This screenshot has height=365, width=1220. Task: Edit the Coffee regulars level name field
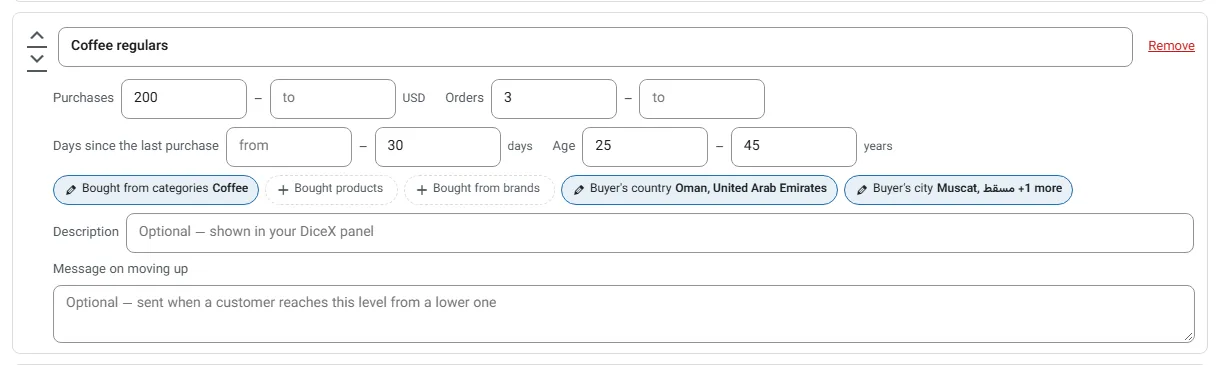(x=595, y=46)
